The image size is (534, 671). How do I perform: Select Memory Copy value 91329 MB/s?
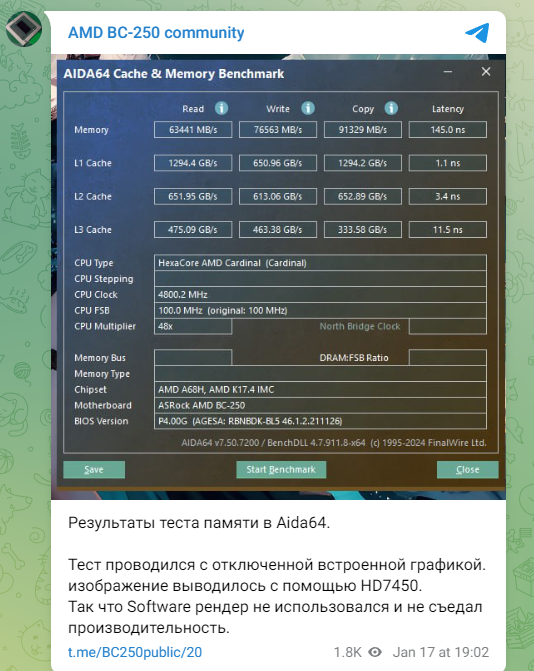(363, 130)
